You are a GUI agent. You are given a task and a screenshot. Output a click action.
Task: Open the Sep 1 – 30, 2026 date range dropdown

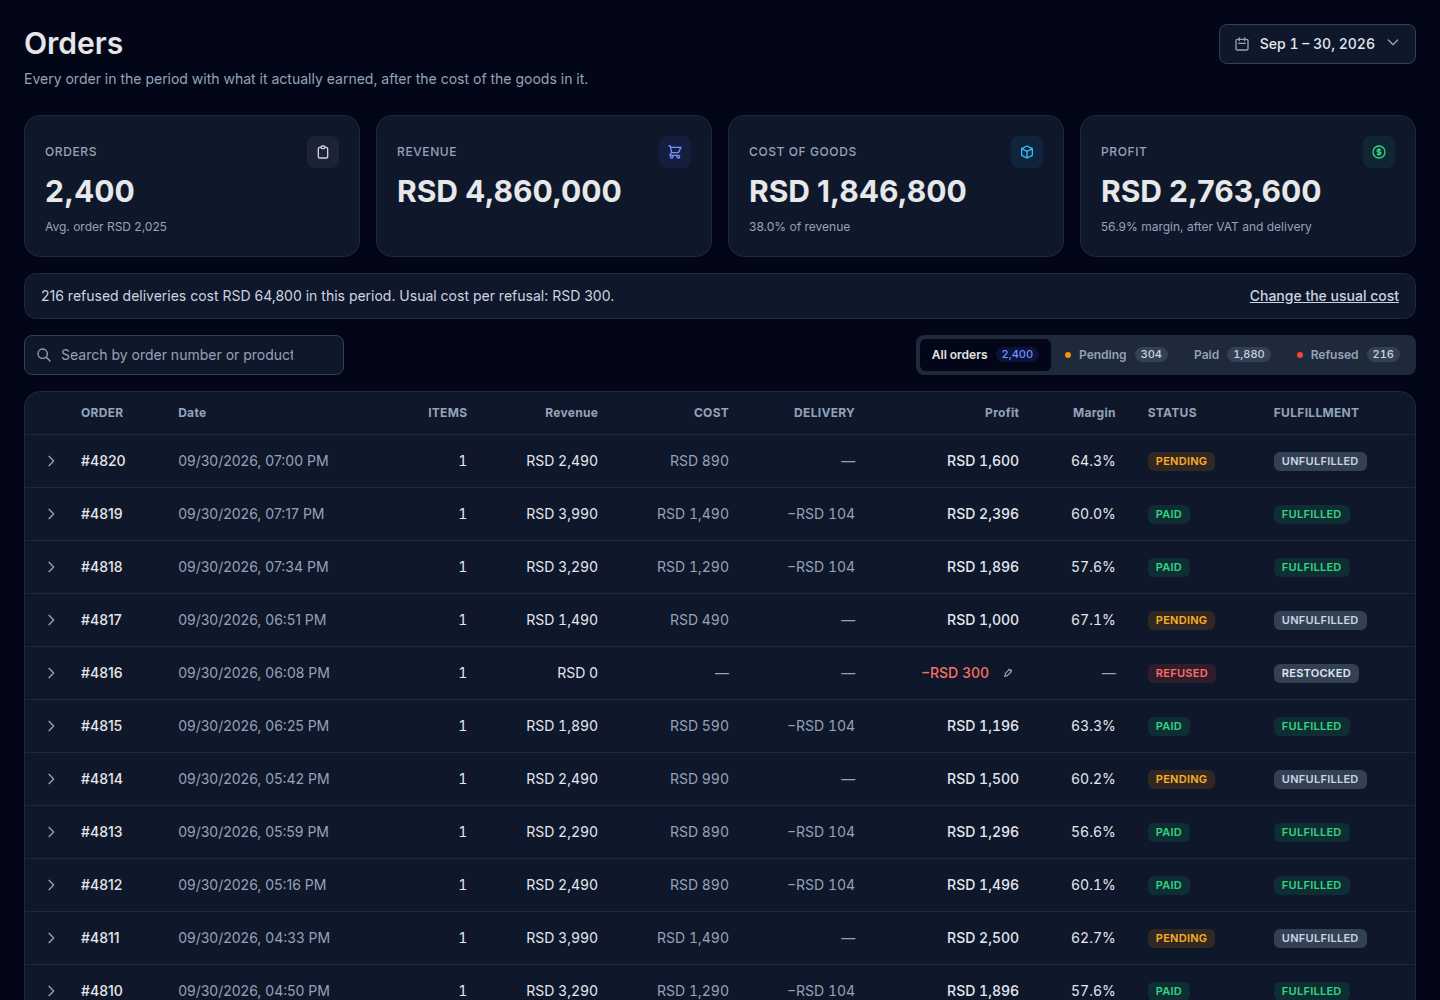[x=1317, y=44]
